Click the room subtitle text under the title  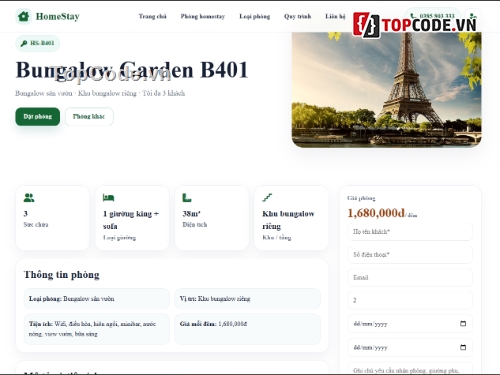pos(100,93)
